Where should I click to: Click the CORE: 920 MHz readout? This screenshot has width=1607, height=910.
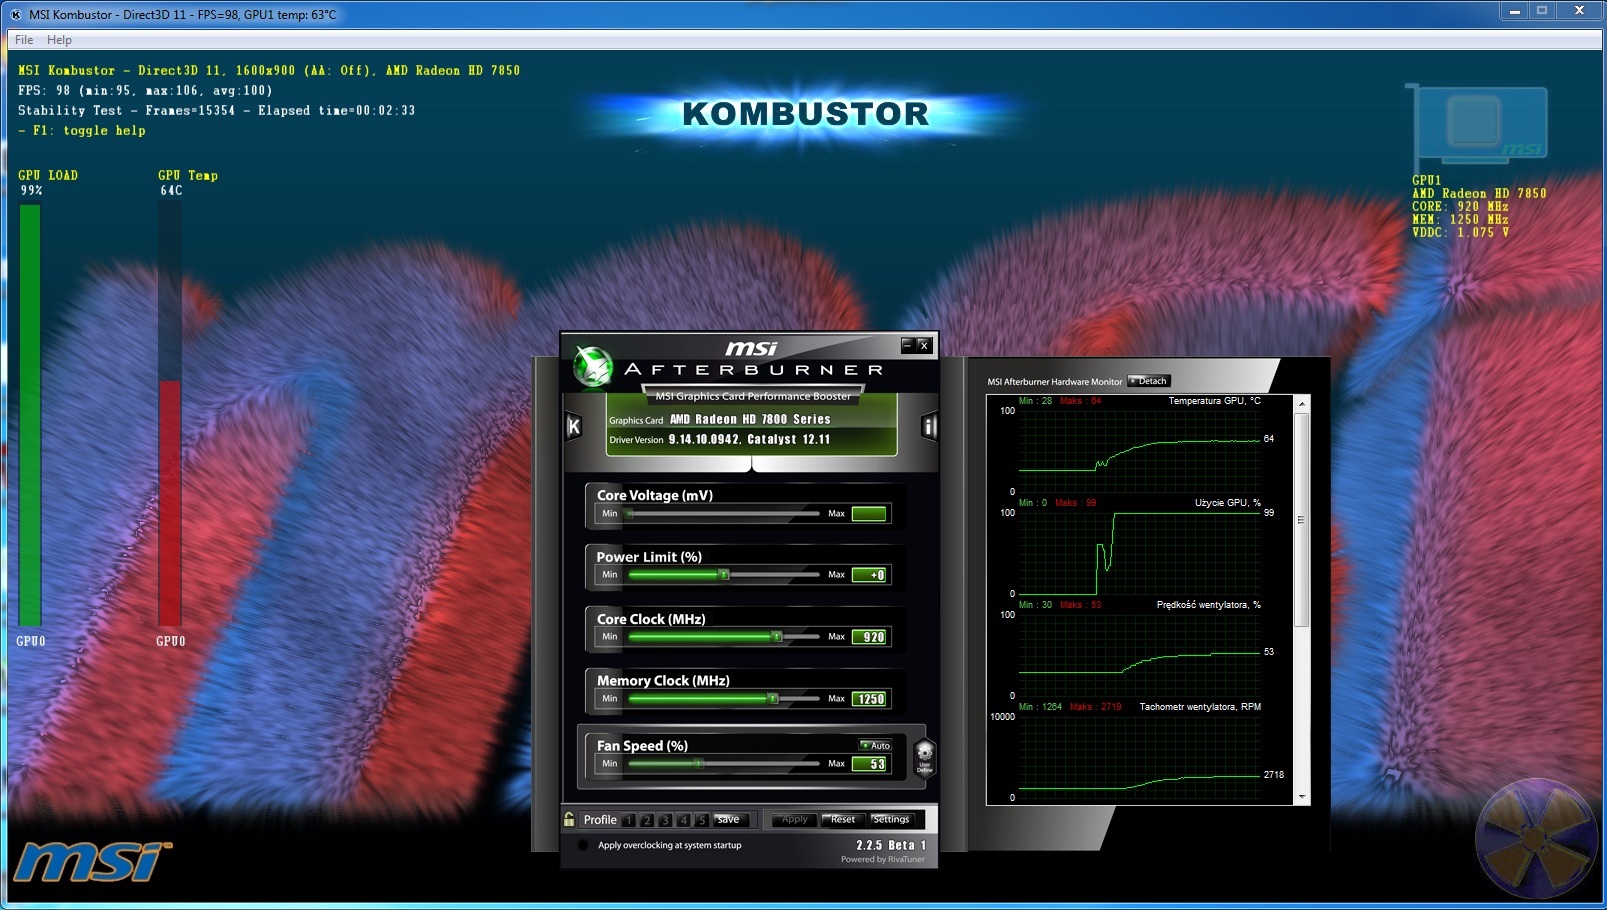pyautogui.click(x=1460, y=206)
